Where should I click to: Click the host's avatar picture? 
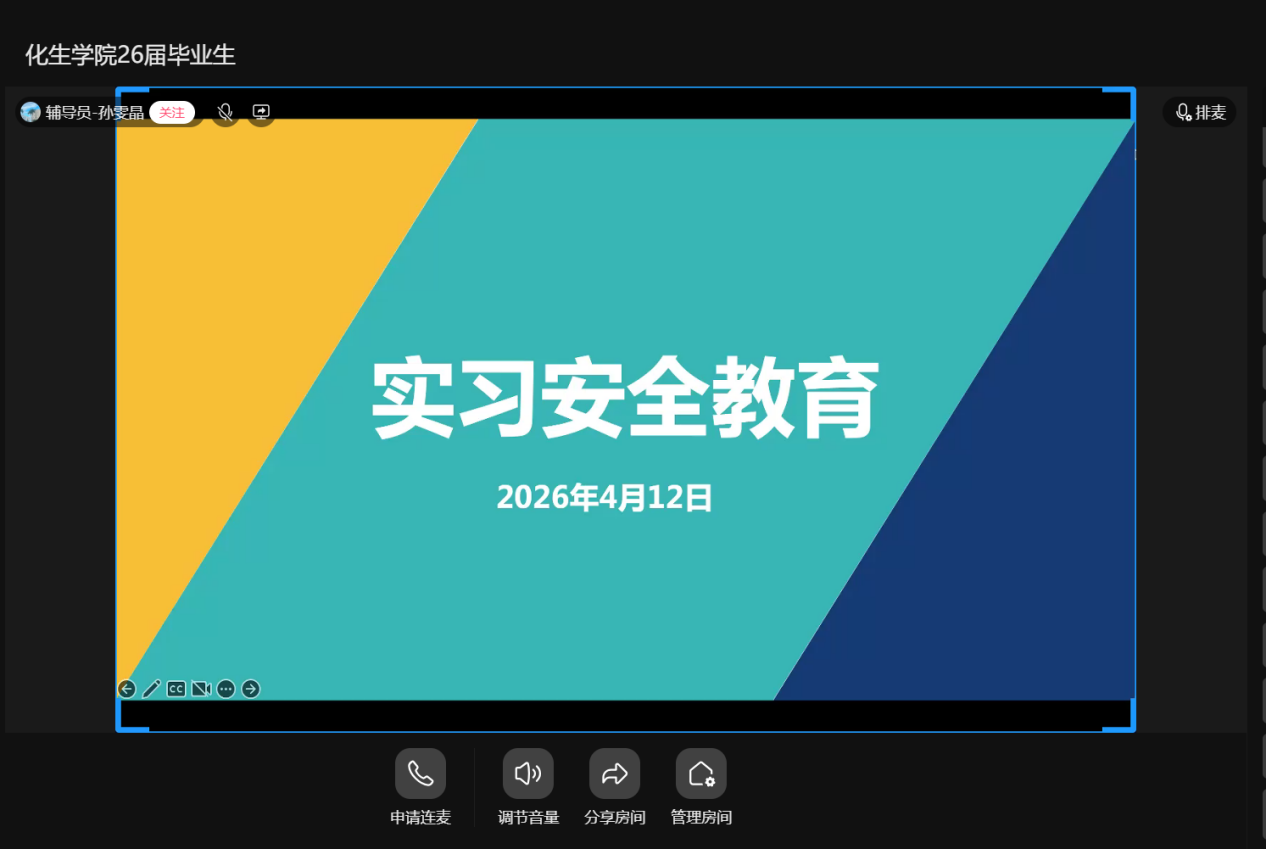[31, 112]
